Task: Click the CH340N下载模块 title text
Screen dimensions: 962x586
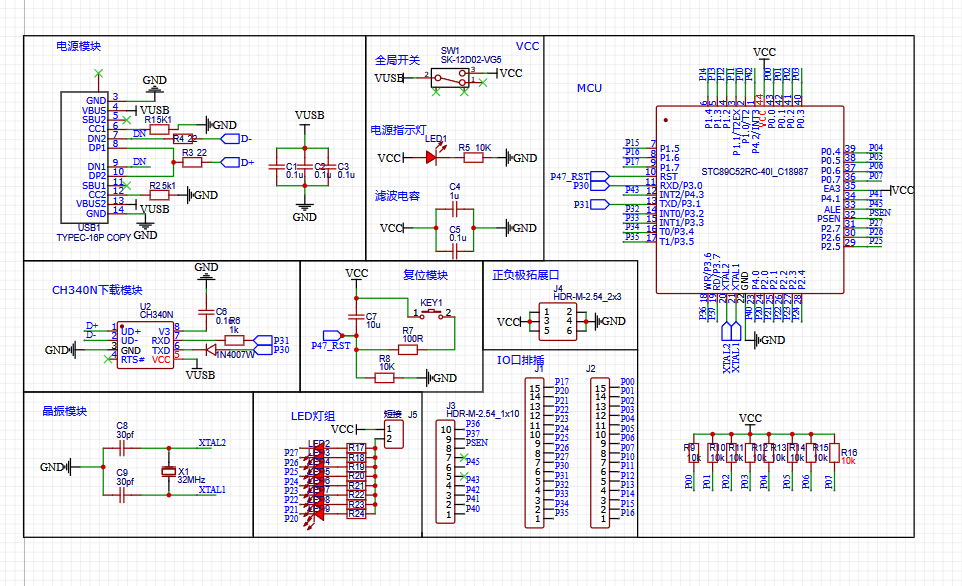Action: pos(97,290)
